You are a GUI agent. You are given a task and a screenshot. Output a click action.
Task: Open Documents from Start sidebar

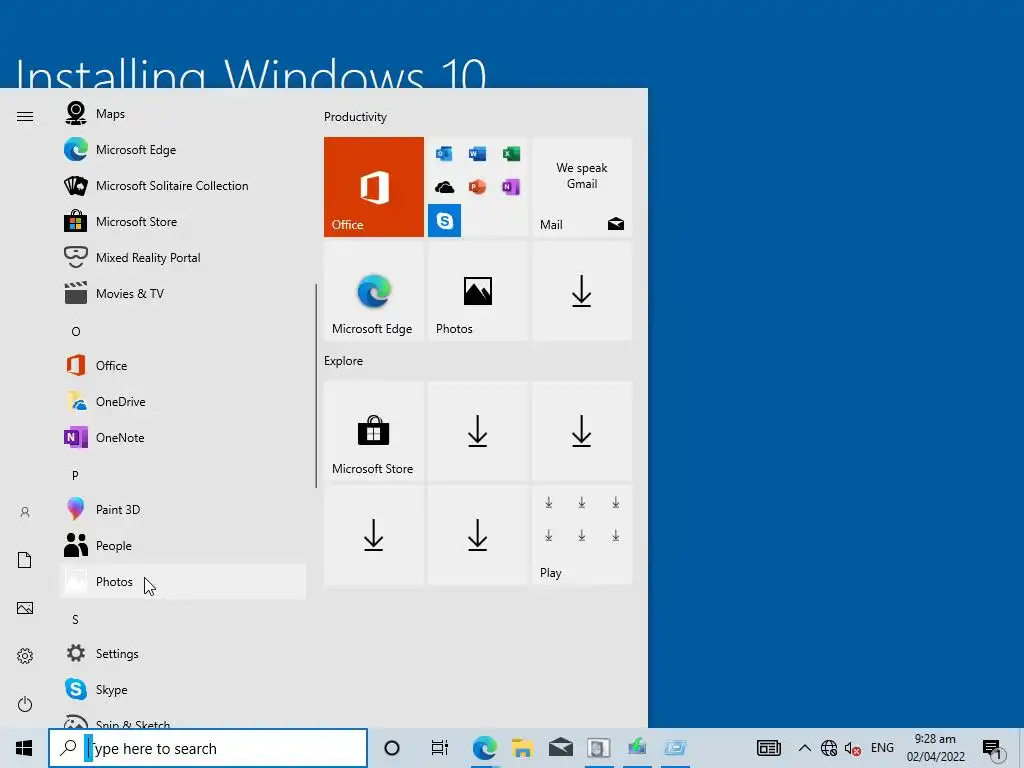pyautogui.click(x=25, y=560)
